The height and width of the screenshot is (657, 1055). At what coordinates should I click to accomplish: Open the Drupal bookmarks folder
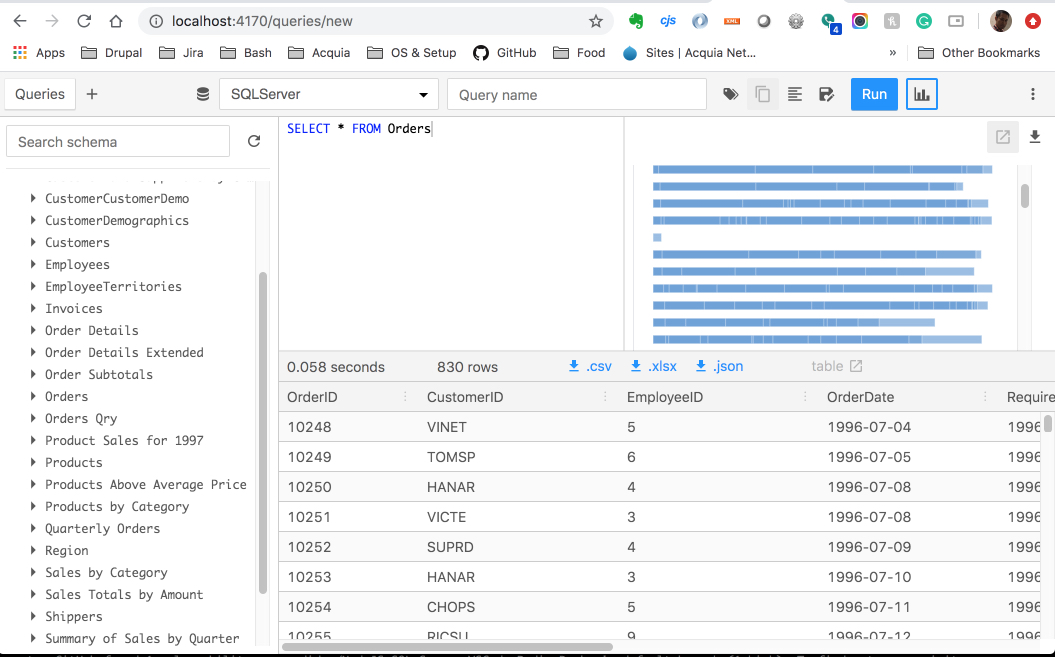[x=112, y=53]
